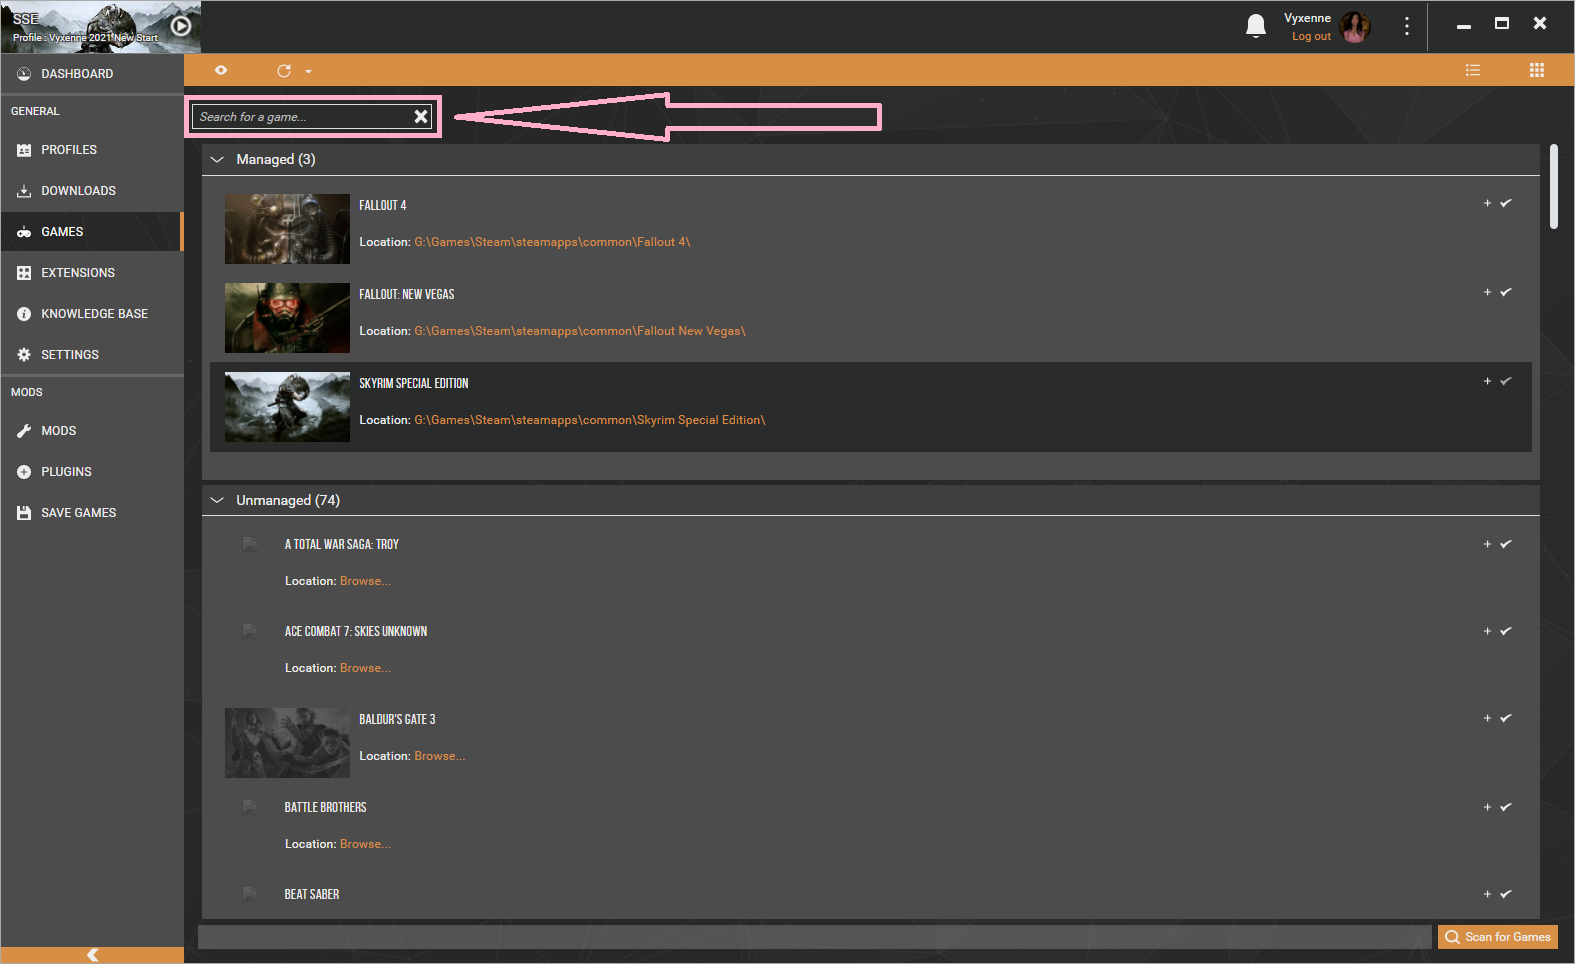Viewport: 1575px width, 964px height.
Task: Click the plus icon on A Total War Saga: Troy row
Action: [x=1487, y=545]
